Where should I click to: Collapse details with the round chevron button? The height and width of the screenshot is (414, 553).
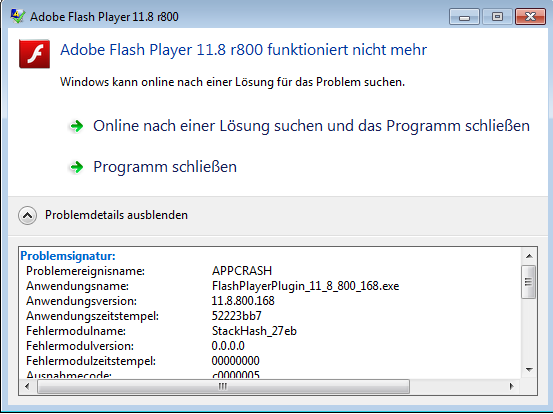coord(28,215)
